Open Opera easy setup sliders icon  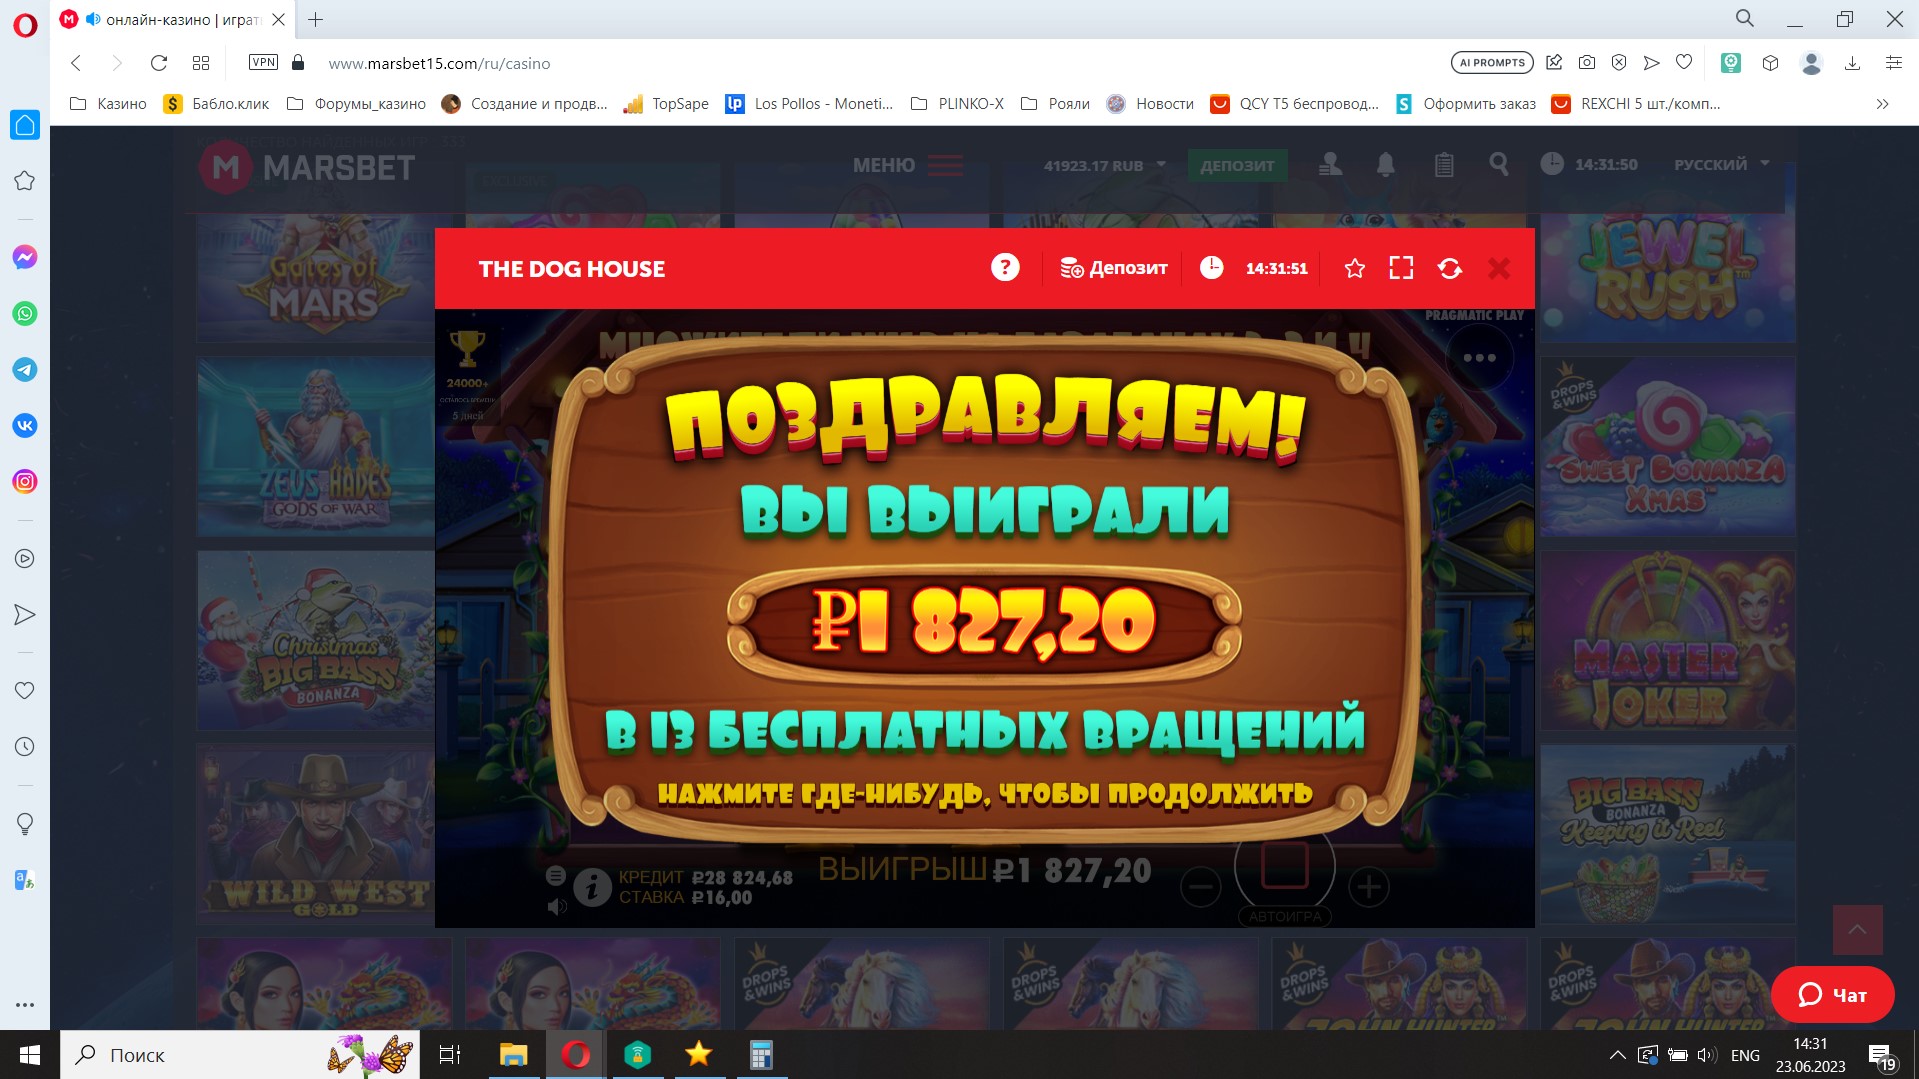[x=1893, y=63]
